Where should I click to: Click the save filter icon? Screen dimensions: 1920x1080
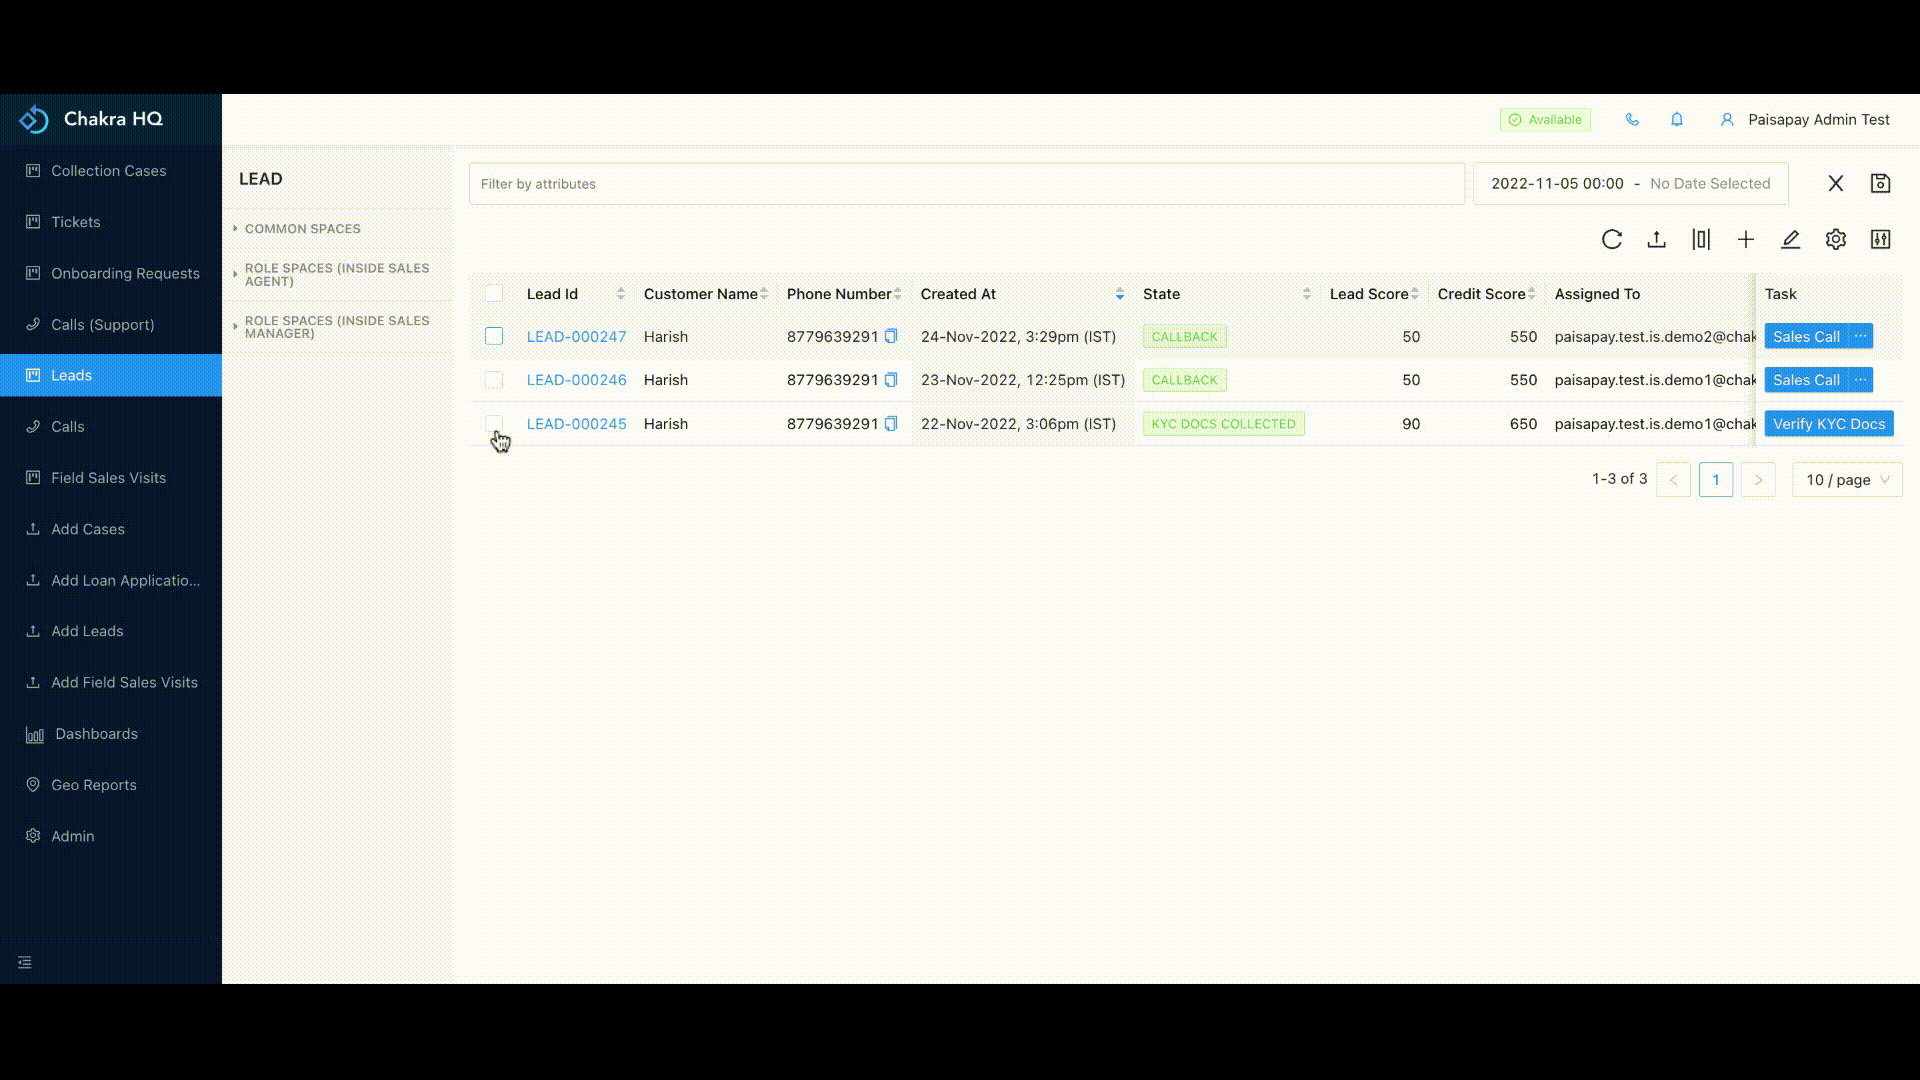click(1880, 184)
